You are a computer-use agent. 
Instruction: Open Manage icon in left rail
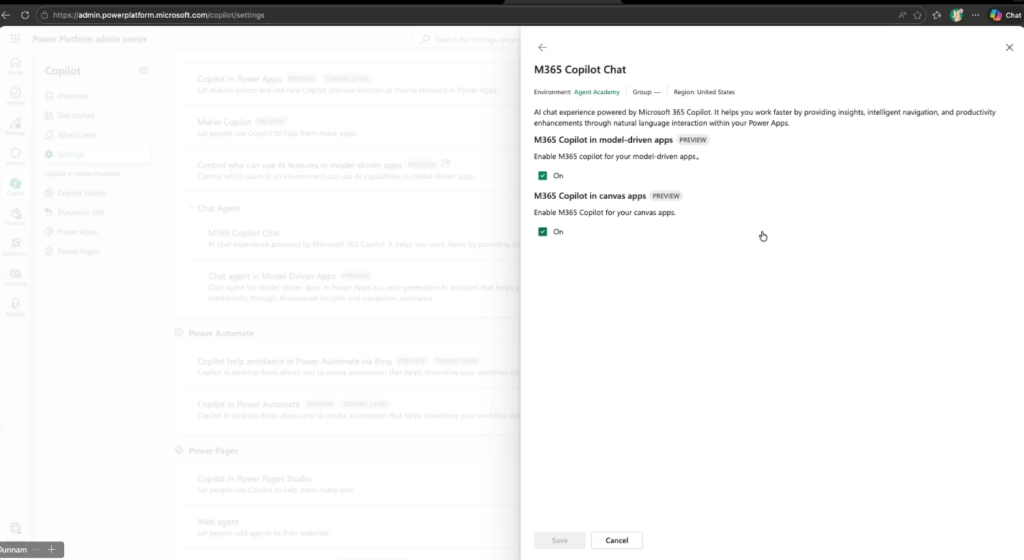point(15,126)
